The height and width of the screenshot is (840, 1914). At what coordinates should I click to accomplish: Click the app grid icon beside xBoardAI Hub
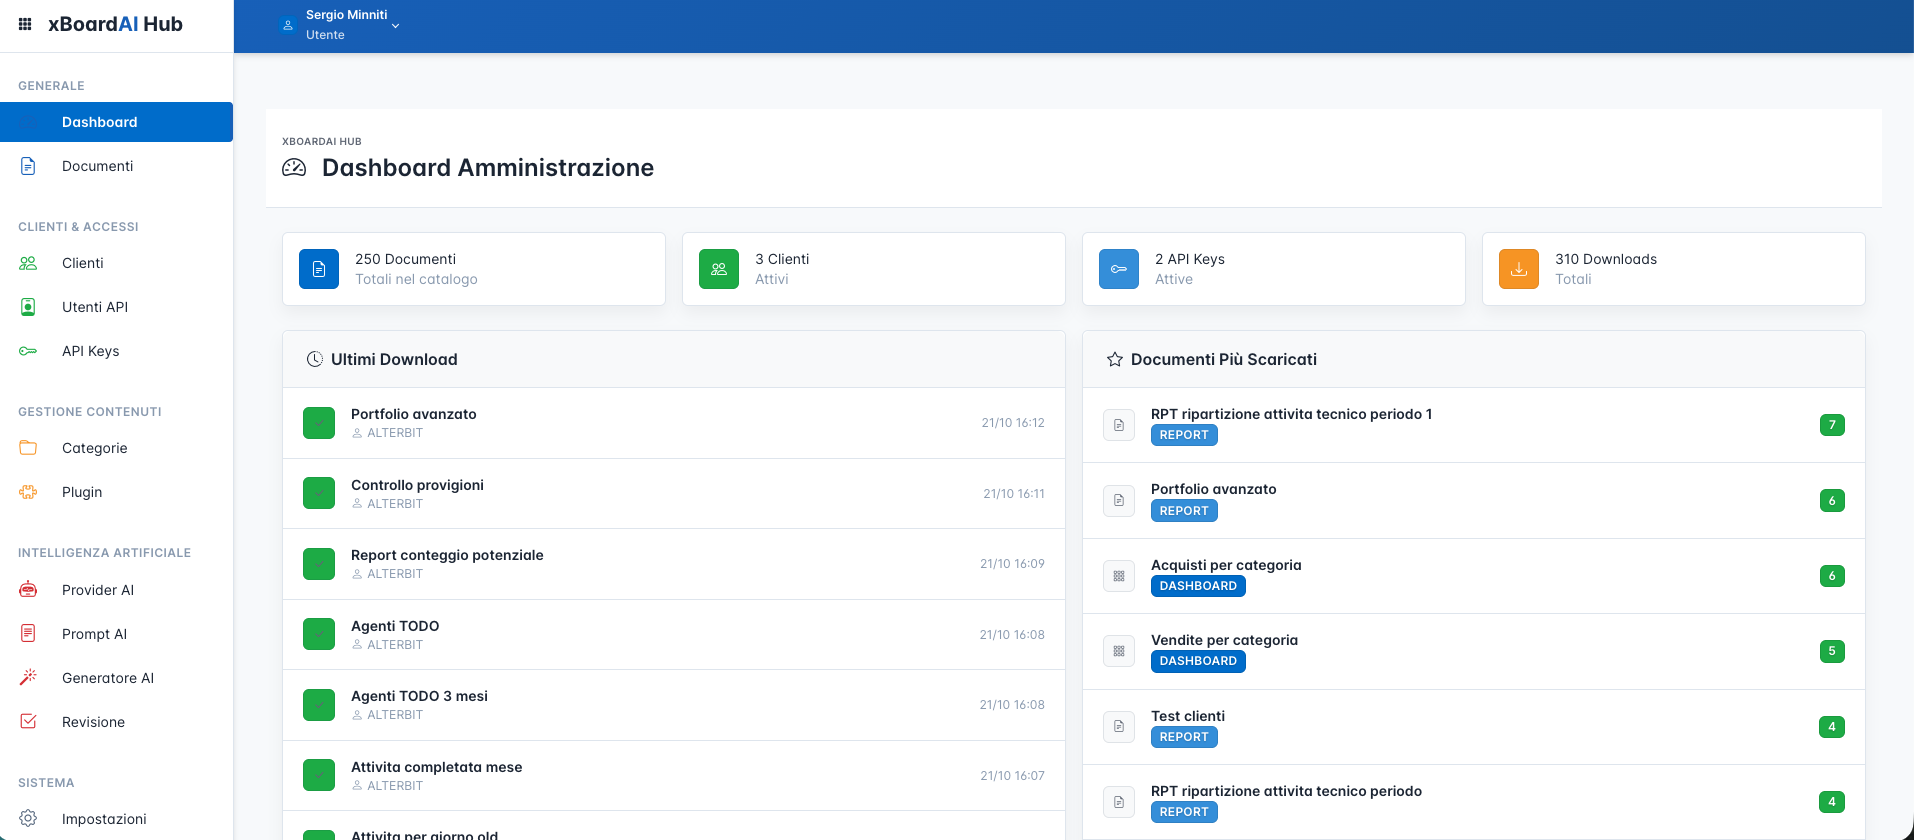click(x=25, y=24)
